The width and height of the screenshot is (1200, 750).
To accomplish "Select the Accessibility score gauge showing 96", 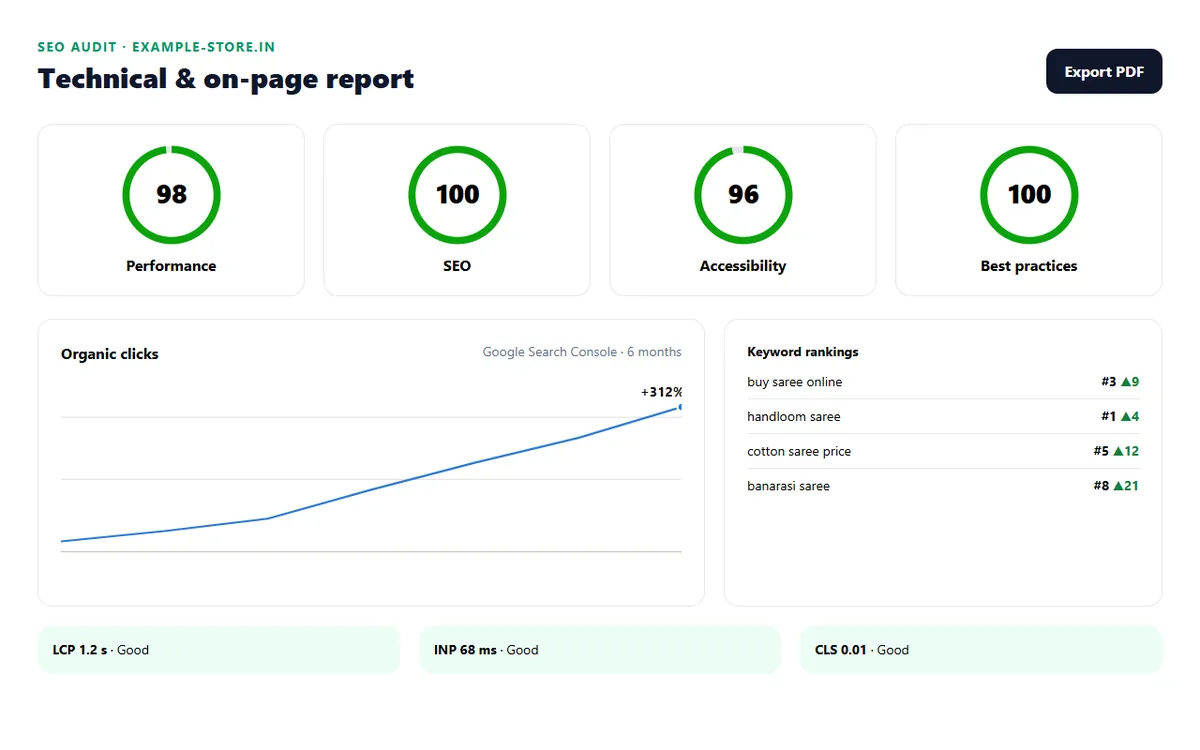I will [743, 194].
